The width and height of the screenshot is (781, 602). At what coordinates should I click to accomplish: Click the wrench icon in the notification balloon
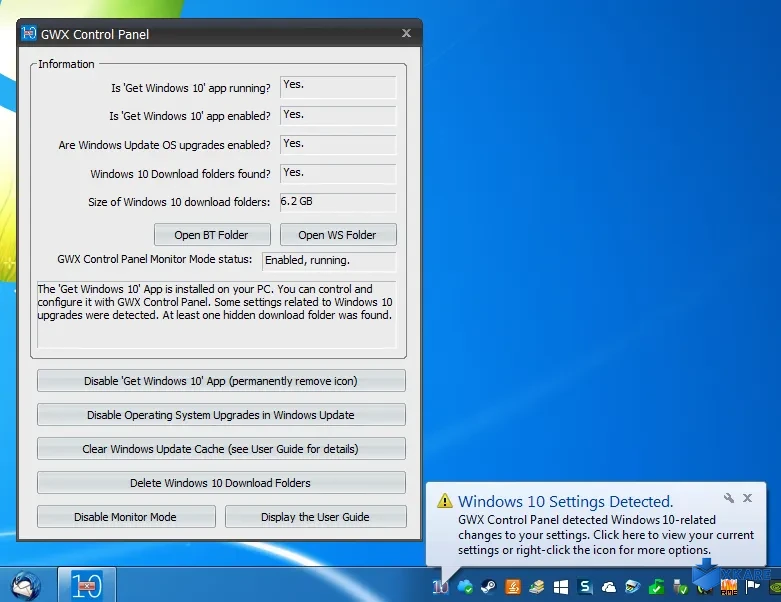729,498
